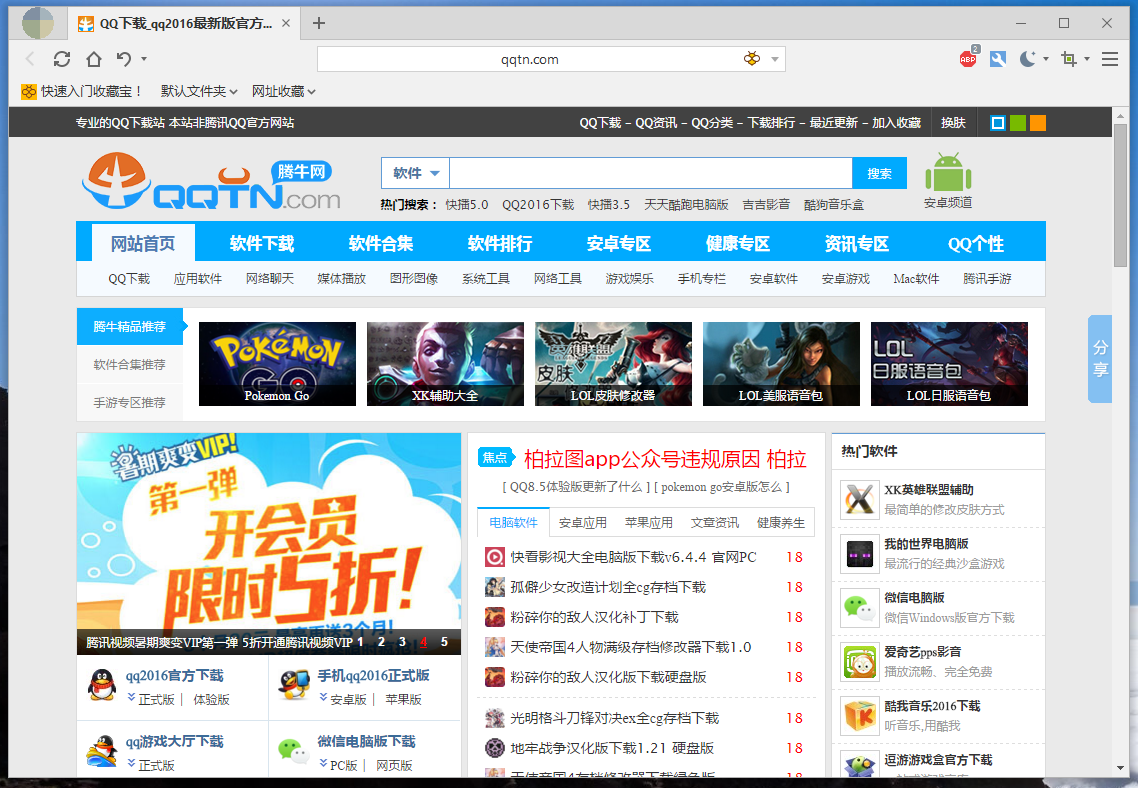The width and height of the screenshot is (1138, 788).
Task: Open dropdown next to the undo icon
Action: point(144,59)
